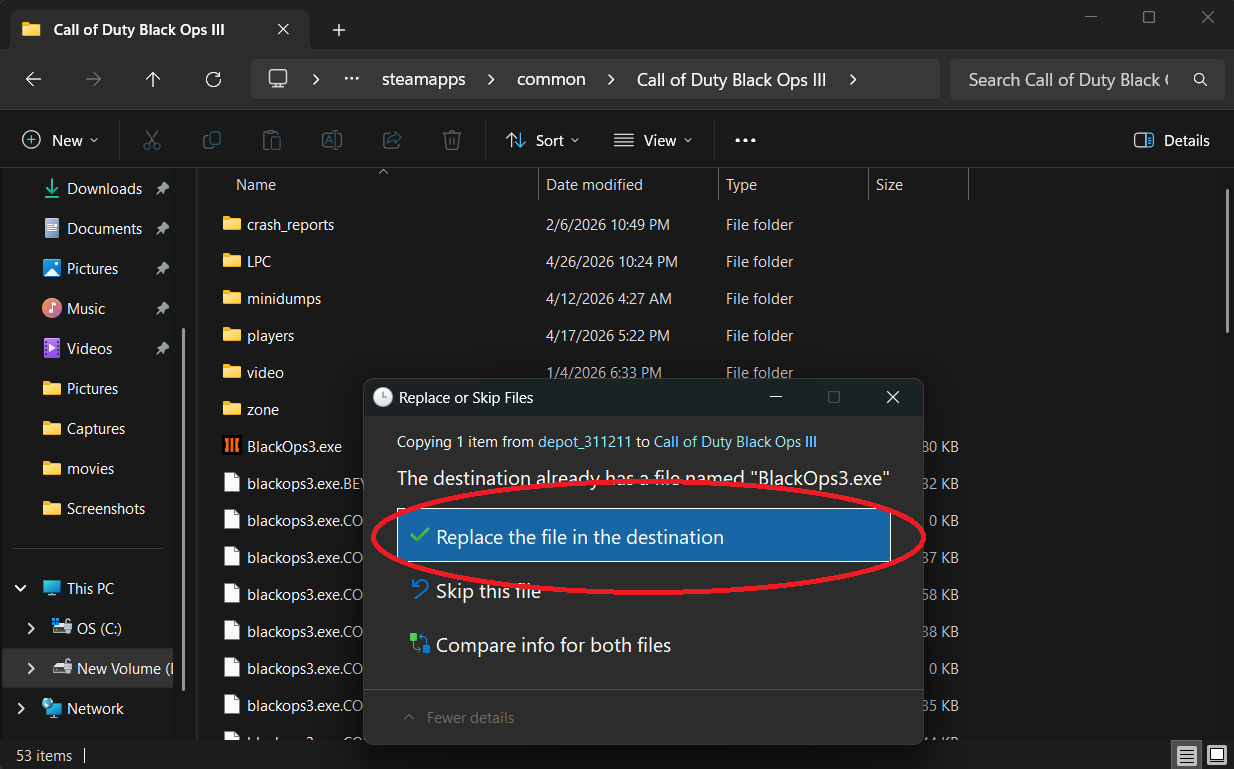
Task: Open the New item menu
Action: [x=60, y=140]
